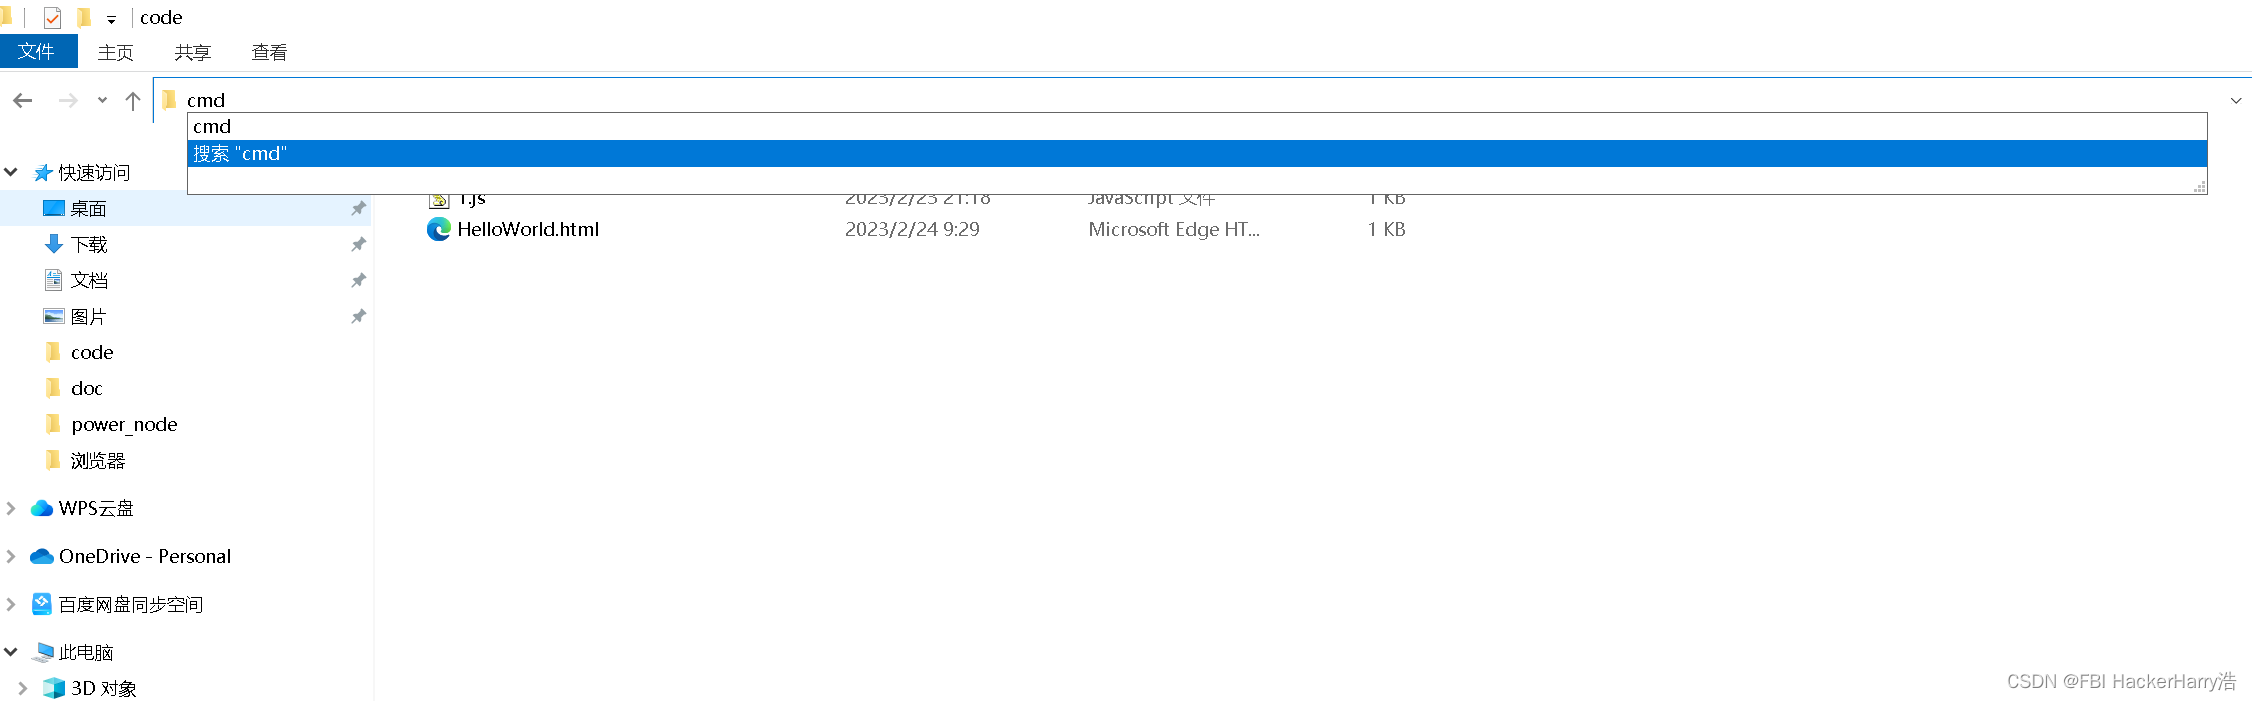
Task: Open the doc folder in the sidebar
Action: [x=86, y=388]
